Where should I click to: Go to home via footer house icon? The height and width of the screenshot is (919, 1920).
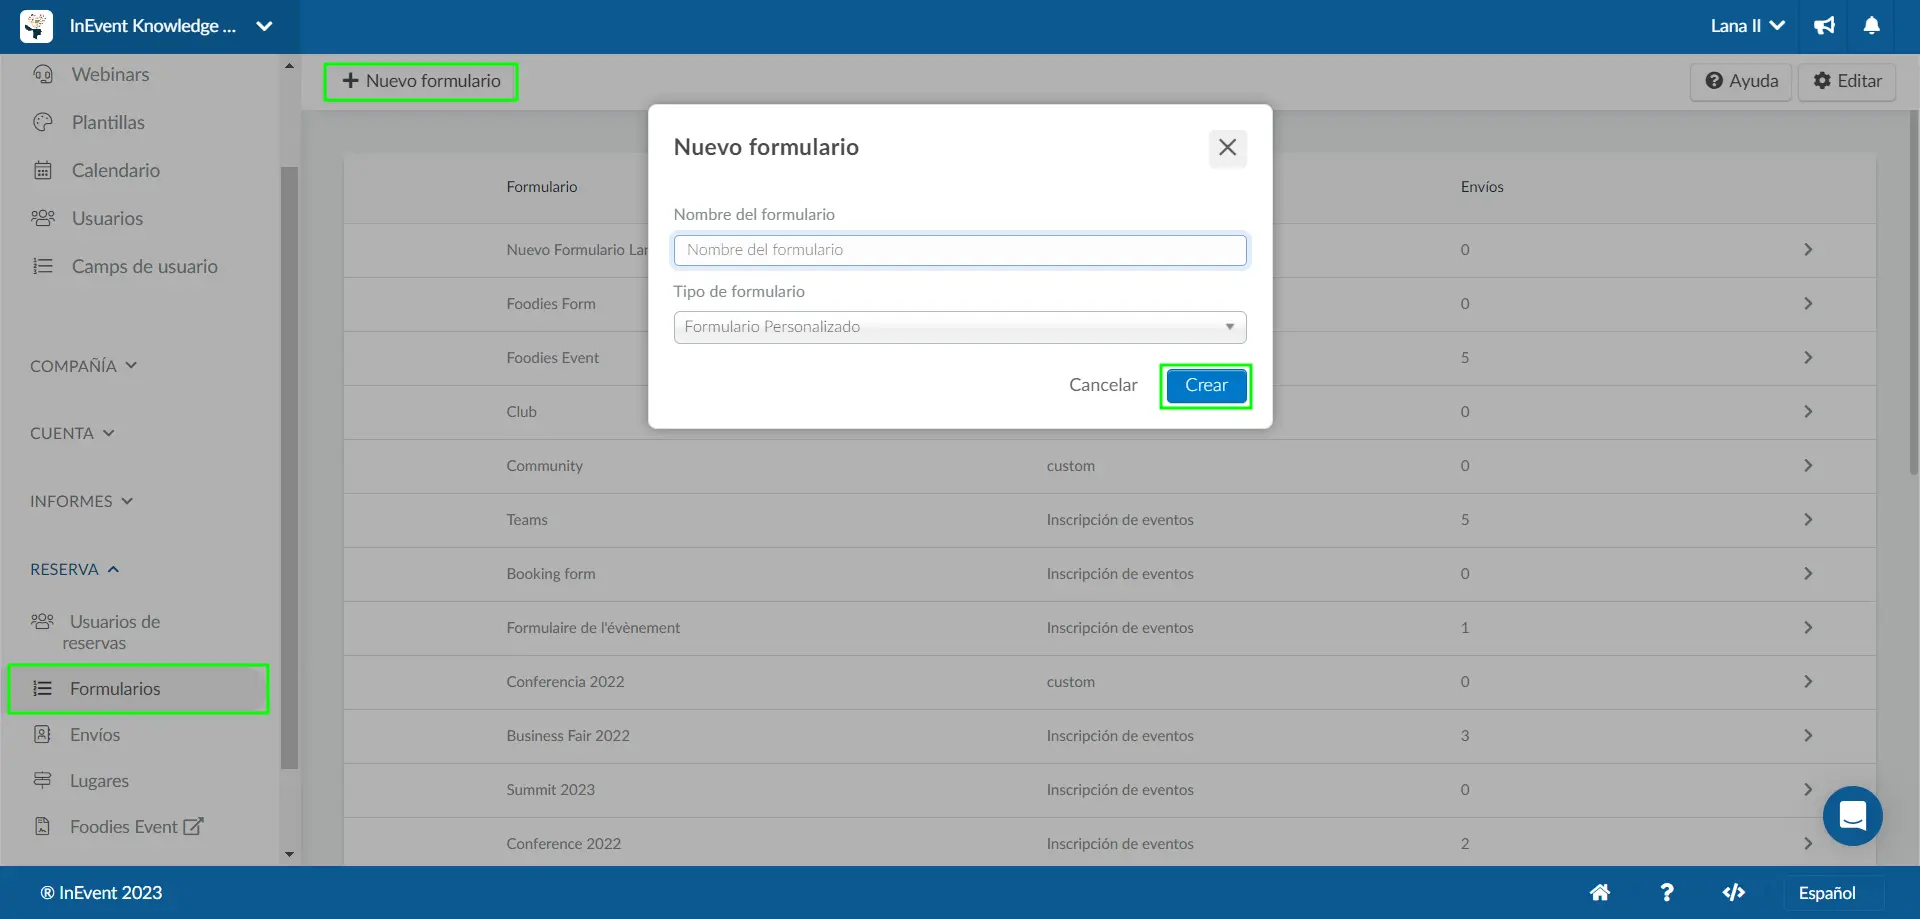point(1600,893)
